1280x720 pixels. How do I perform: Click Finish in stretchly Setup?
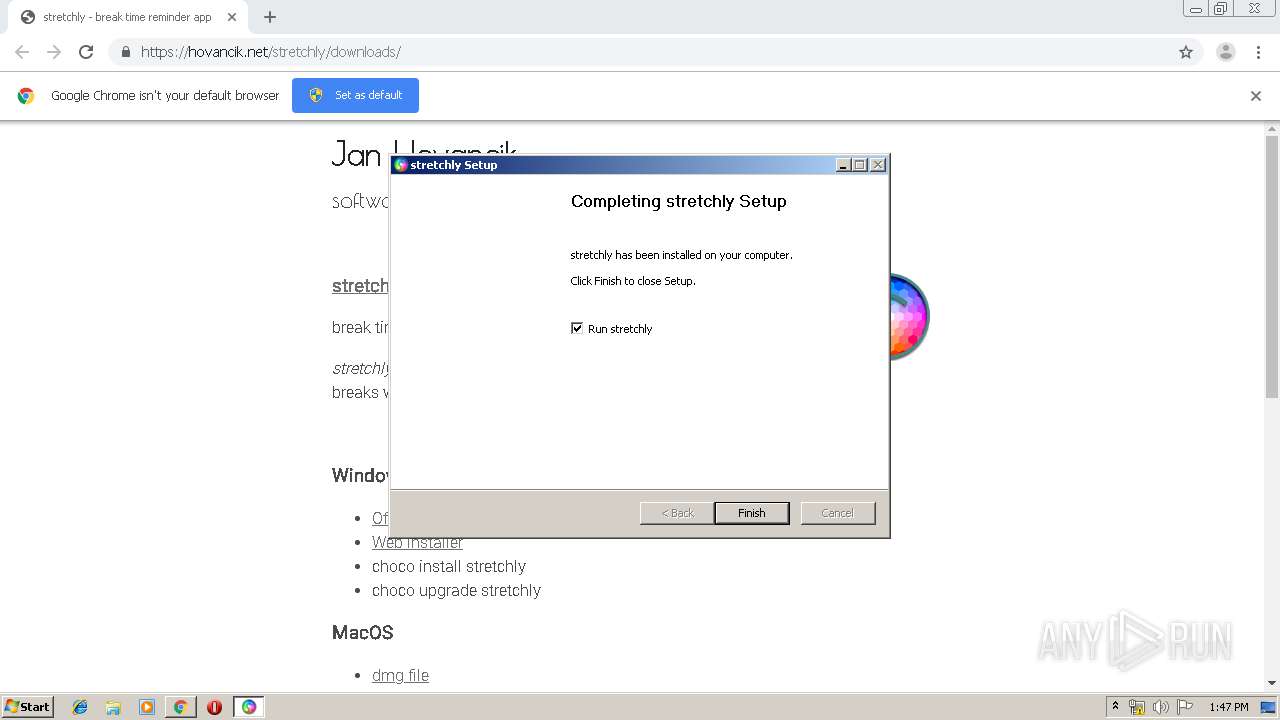[752, 513]
